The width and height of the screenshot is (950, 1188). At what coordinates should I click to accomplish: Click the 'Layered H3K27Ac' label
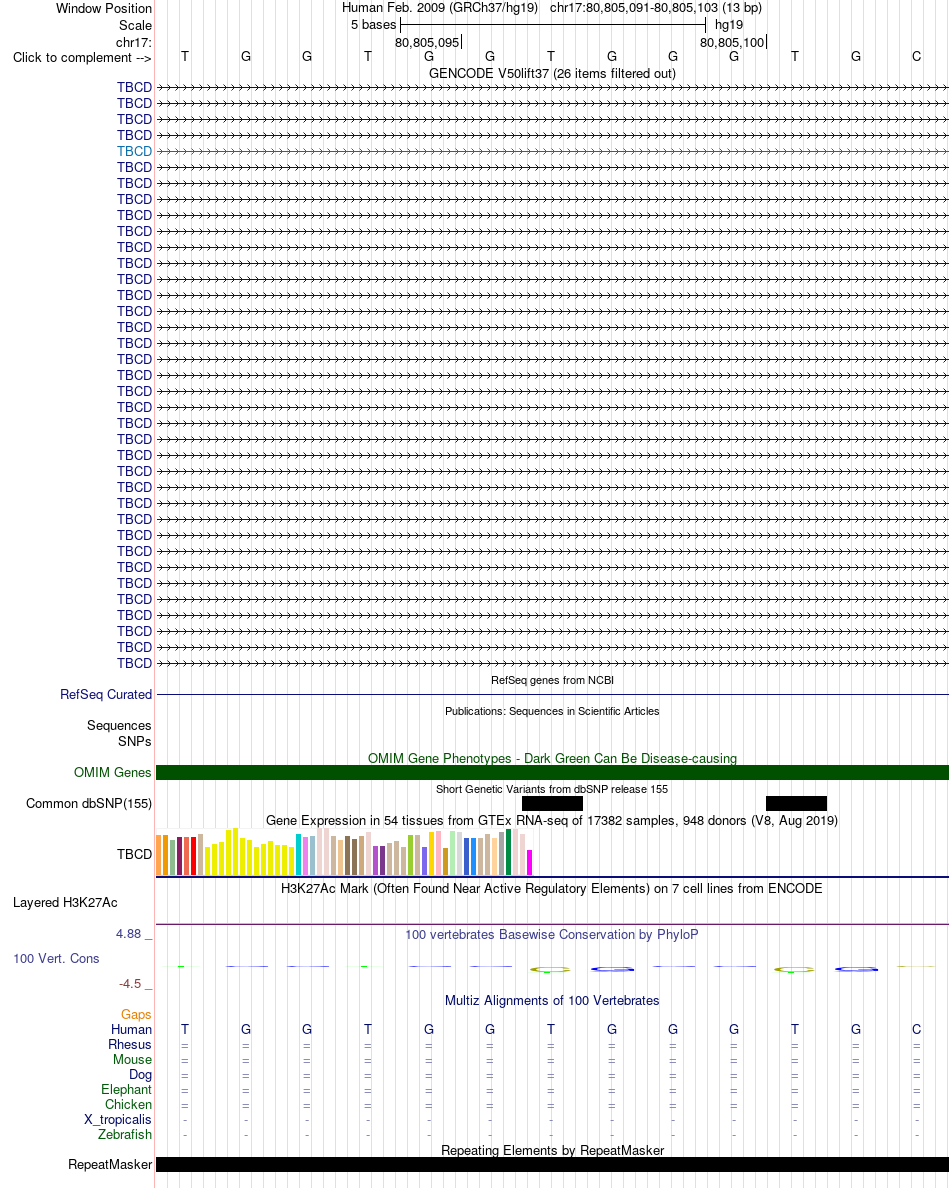pos(65,903)
